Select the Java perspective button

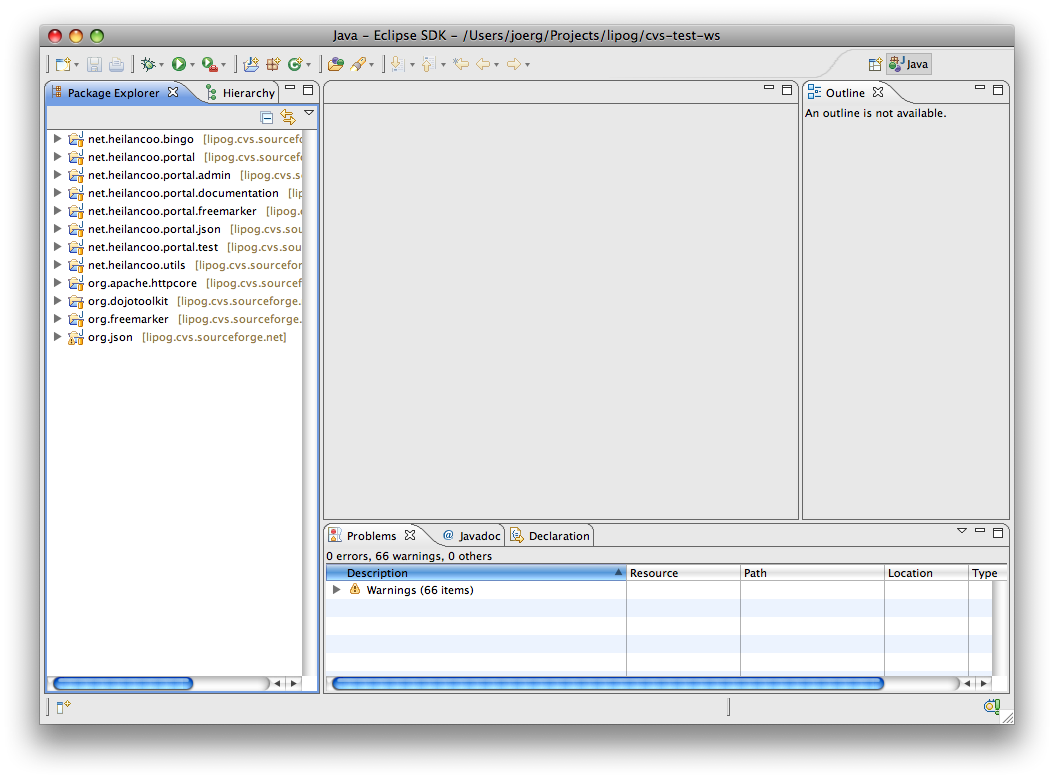pos(909,64)
